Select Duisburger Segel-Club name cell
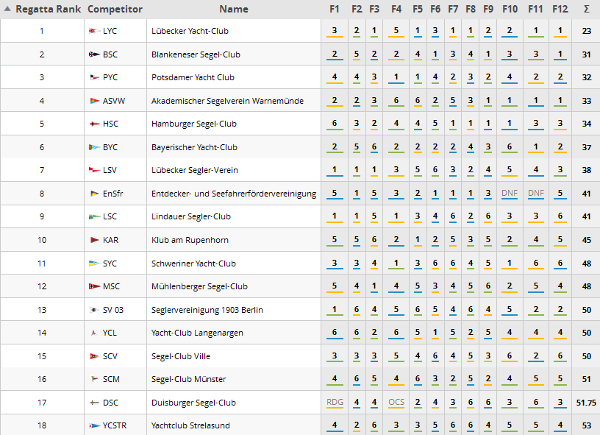This screenshot has width=600, height=435. point(193,403)
